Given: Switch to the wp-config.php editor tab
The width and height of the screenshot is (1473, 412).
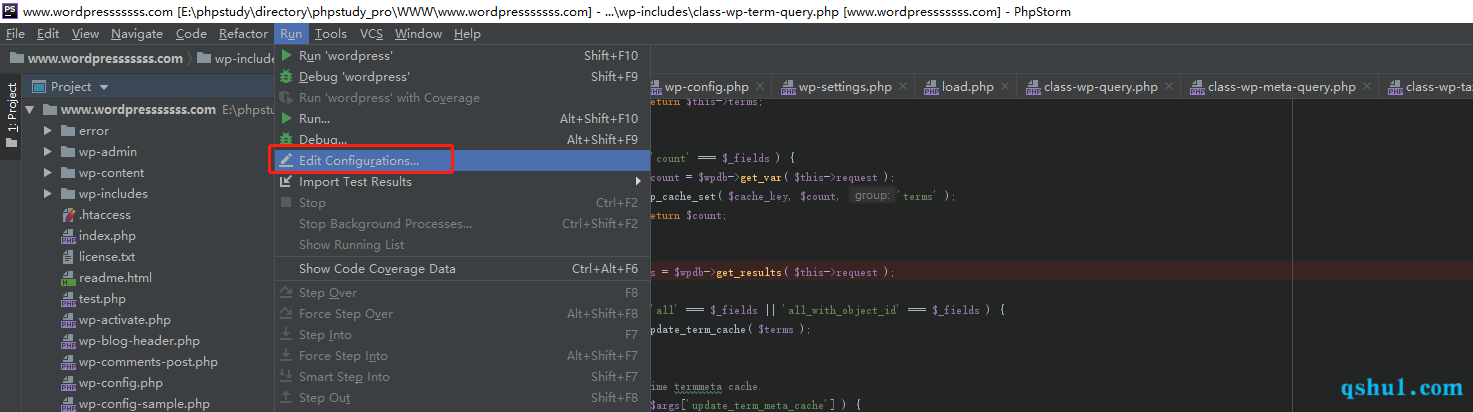Looking at the screenshot, I should [x=709, y=87].
